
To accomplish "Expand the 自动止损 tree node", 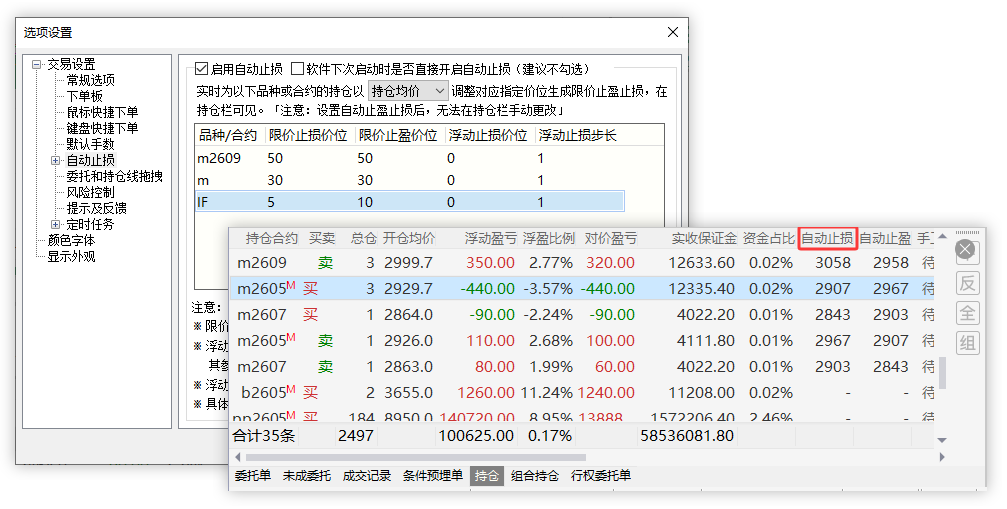I will [56, 160].
